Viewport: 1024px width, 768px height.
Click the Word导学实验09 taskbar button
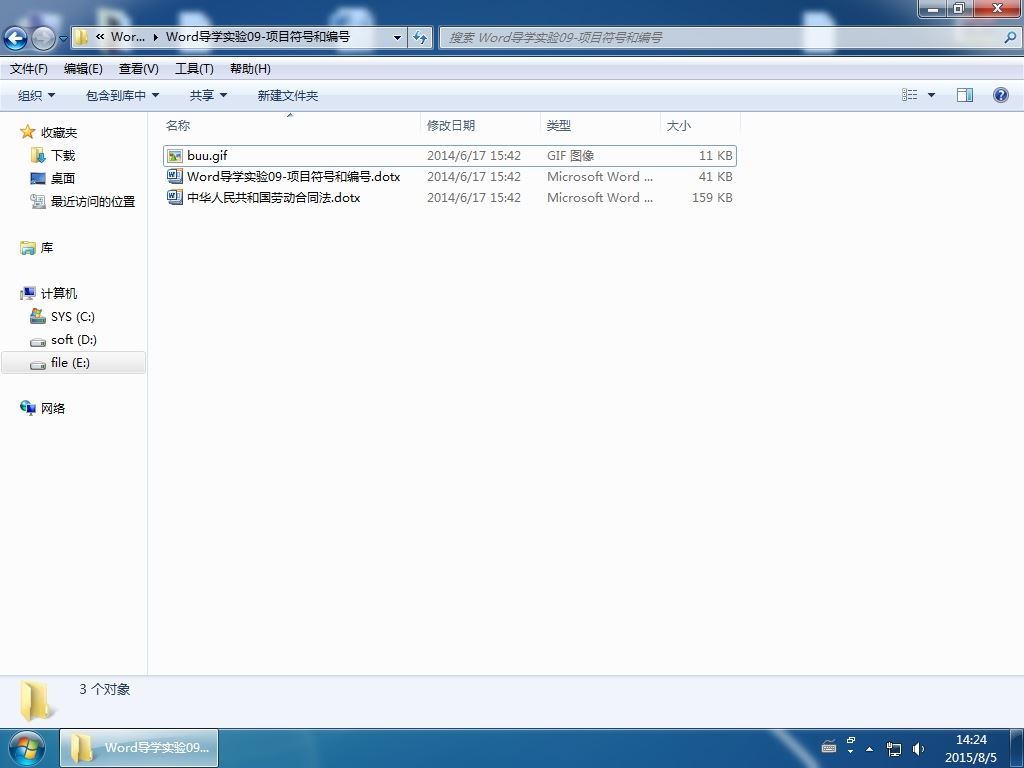pyautogui.click(x=139, y=748)
